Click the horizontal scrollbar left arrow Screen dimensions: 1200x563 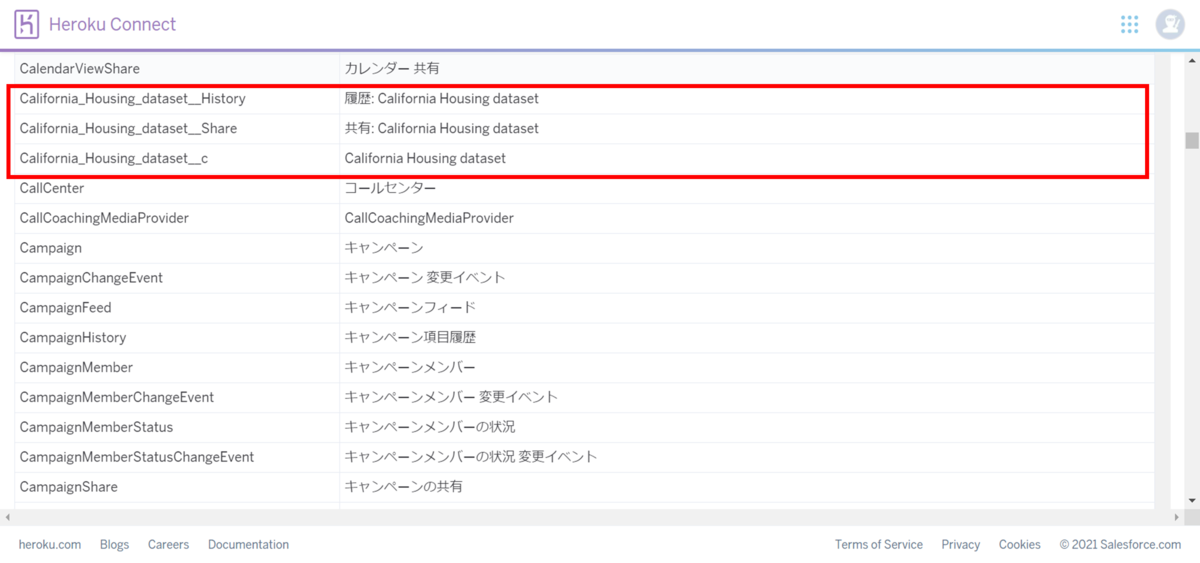point(7,517)
